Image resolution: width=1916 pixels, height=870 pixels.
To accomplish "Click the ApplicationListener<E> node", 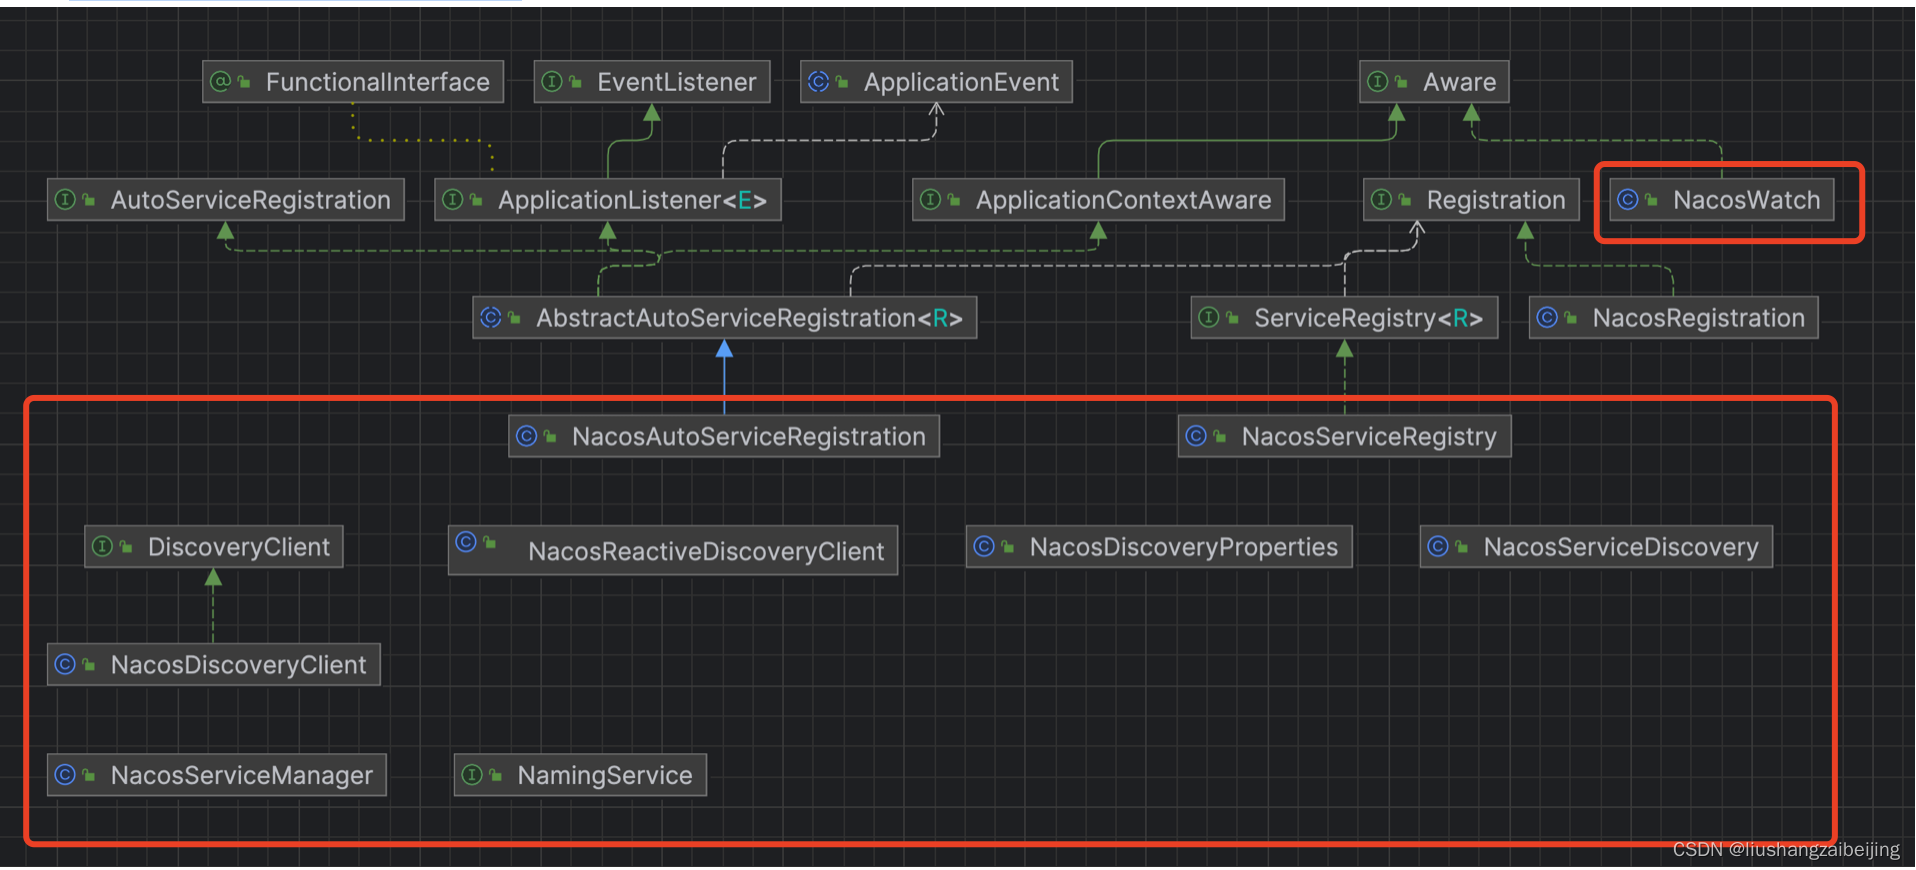I will pyautogui.click(x=608, y=200).
